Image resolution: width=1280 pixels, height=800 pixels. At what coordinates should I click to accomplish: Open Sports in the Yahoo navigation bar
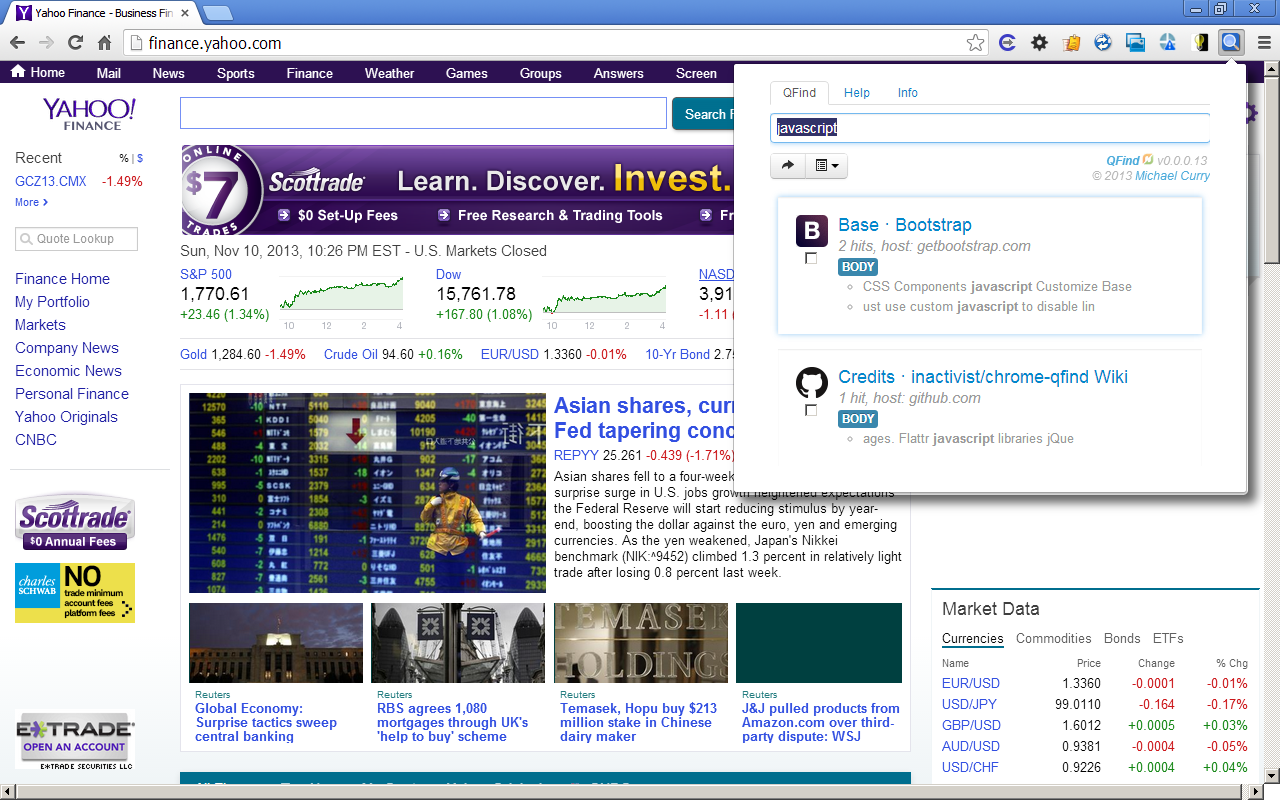tap(236, 73)
